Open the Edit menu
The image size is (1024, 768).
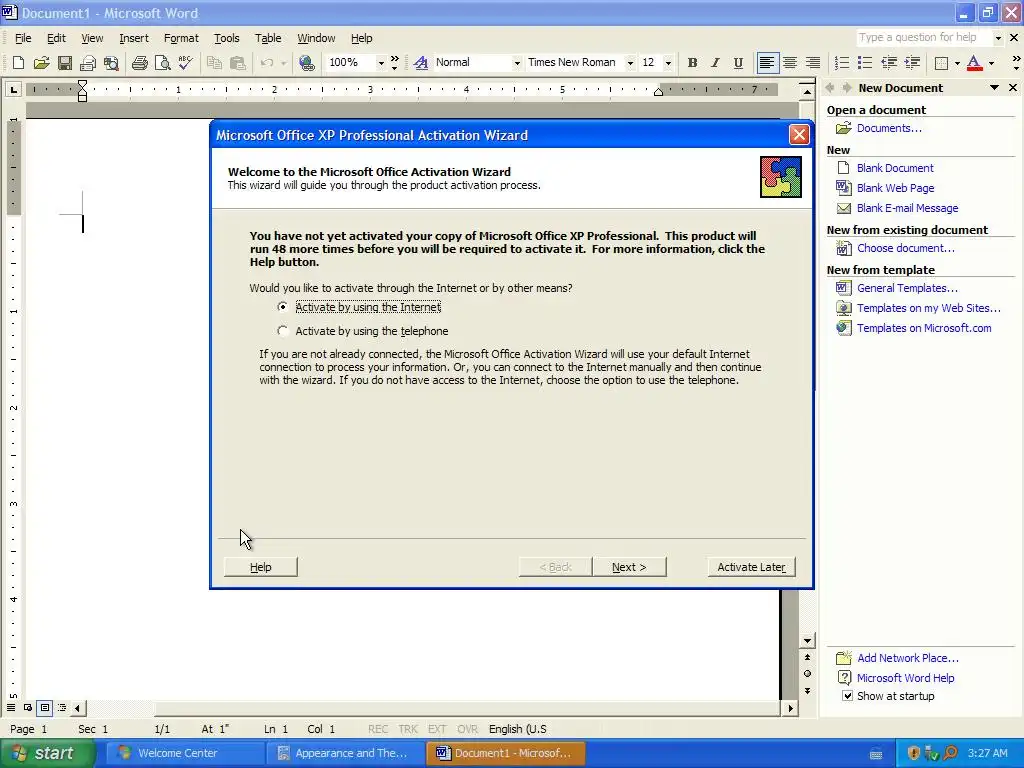(56, 38)
